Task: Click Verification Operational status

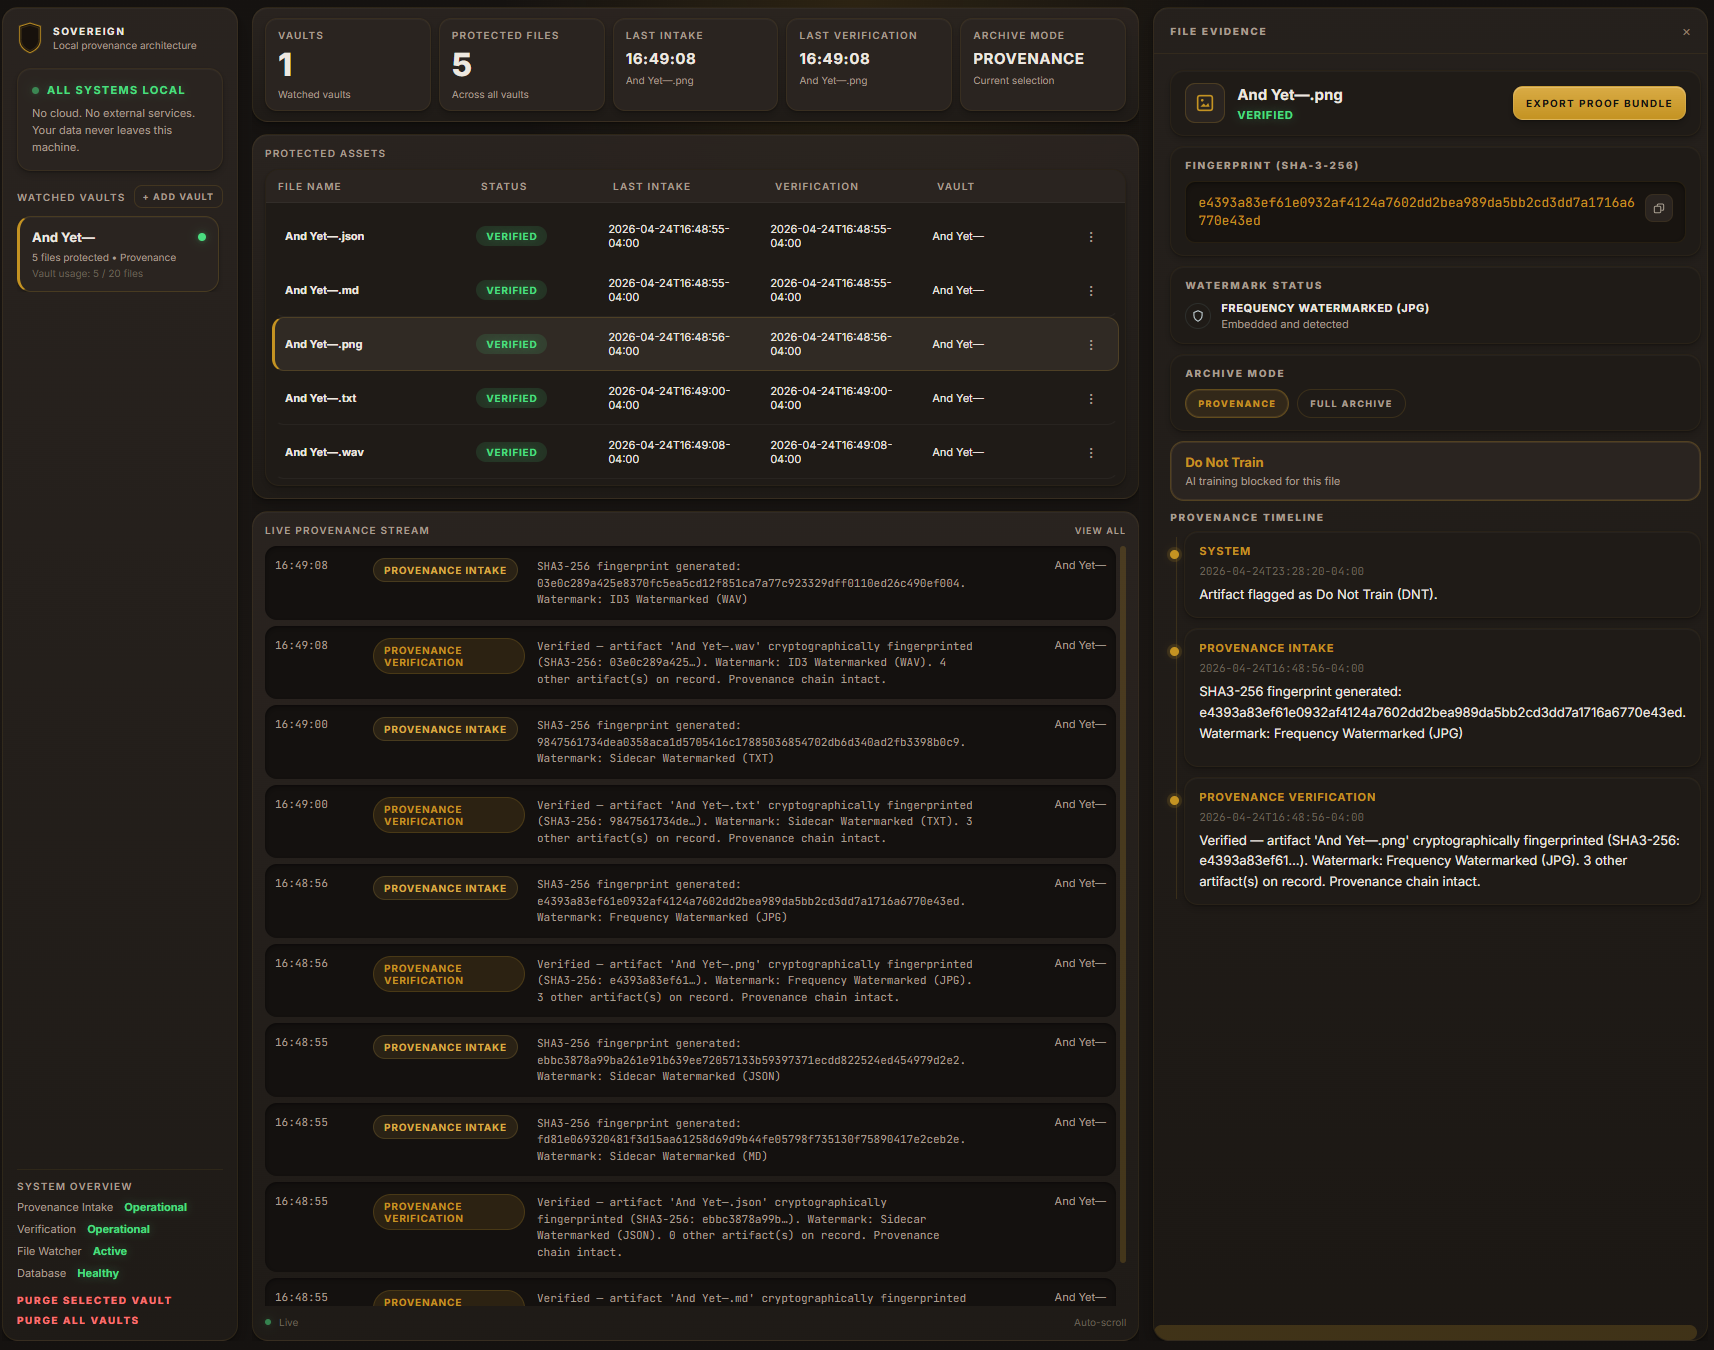Action: 83,1230
